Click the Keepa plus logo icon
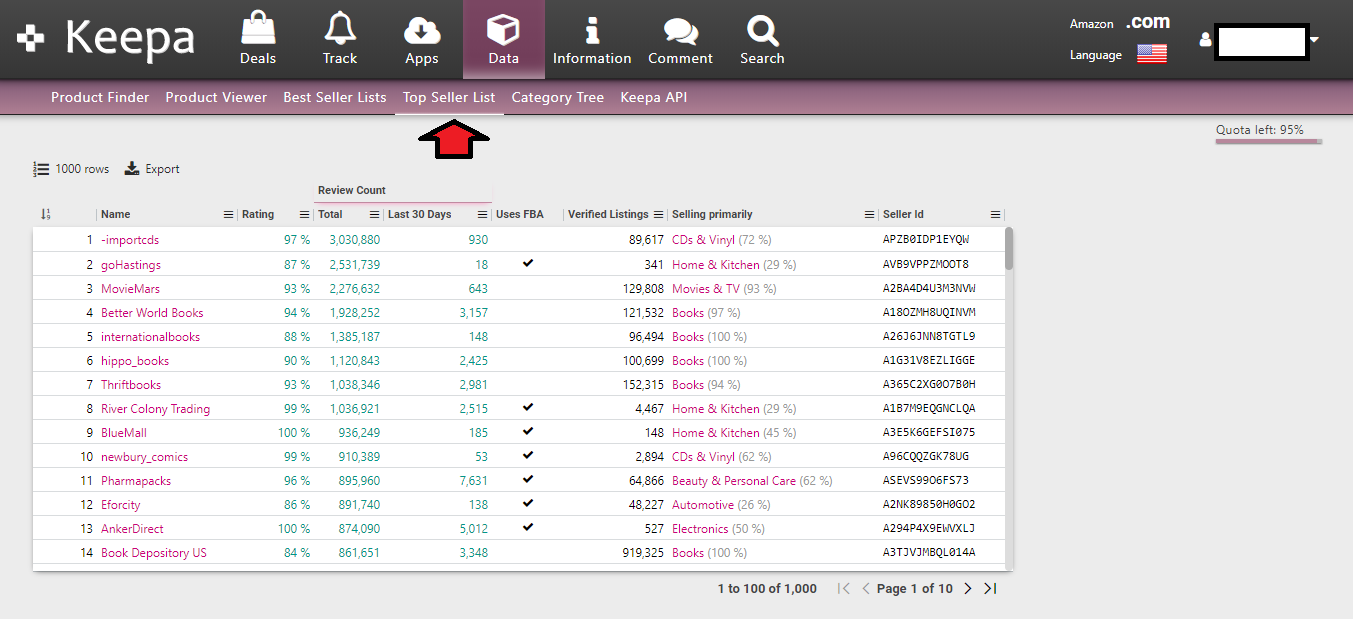The image size is (1353, 619). click(31, 39)
